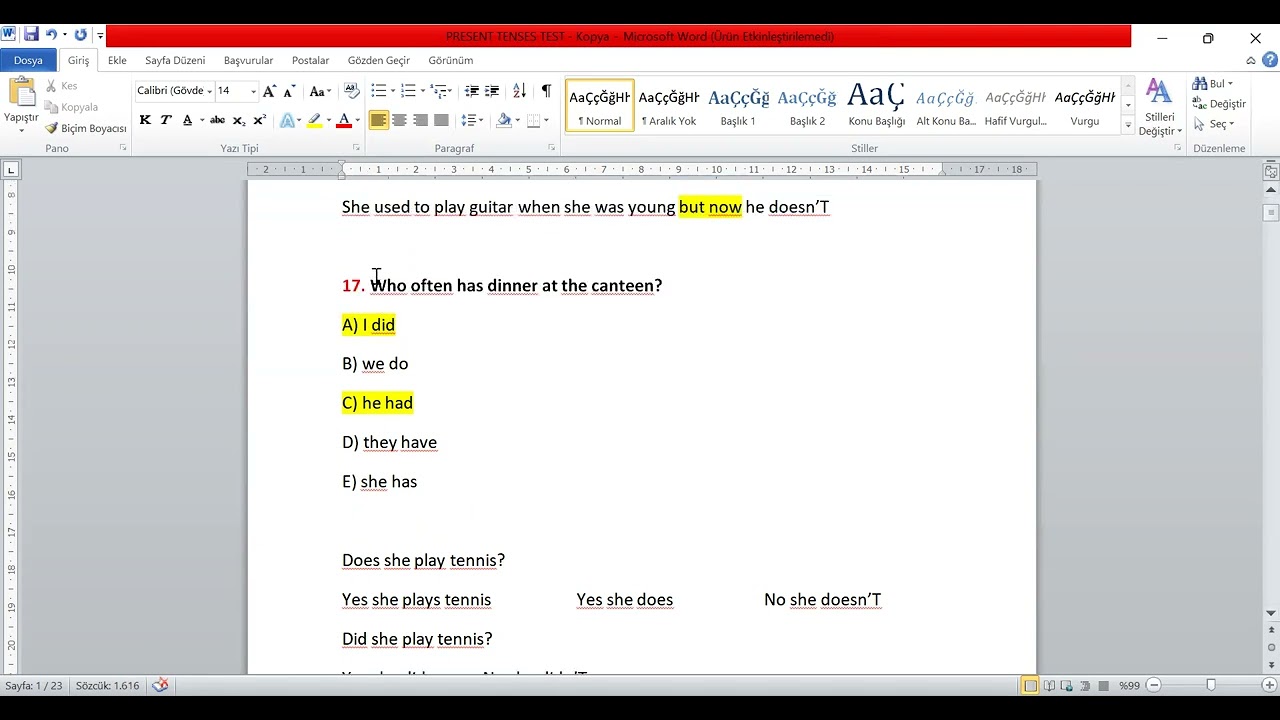Screen dimensions: 1280x720
Task: Shrink font size with the small A button
Action: 289,91
